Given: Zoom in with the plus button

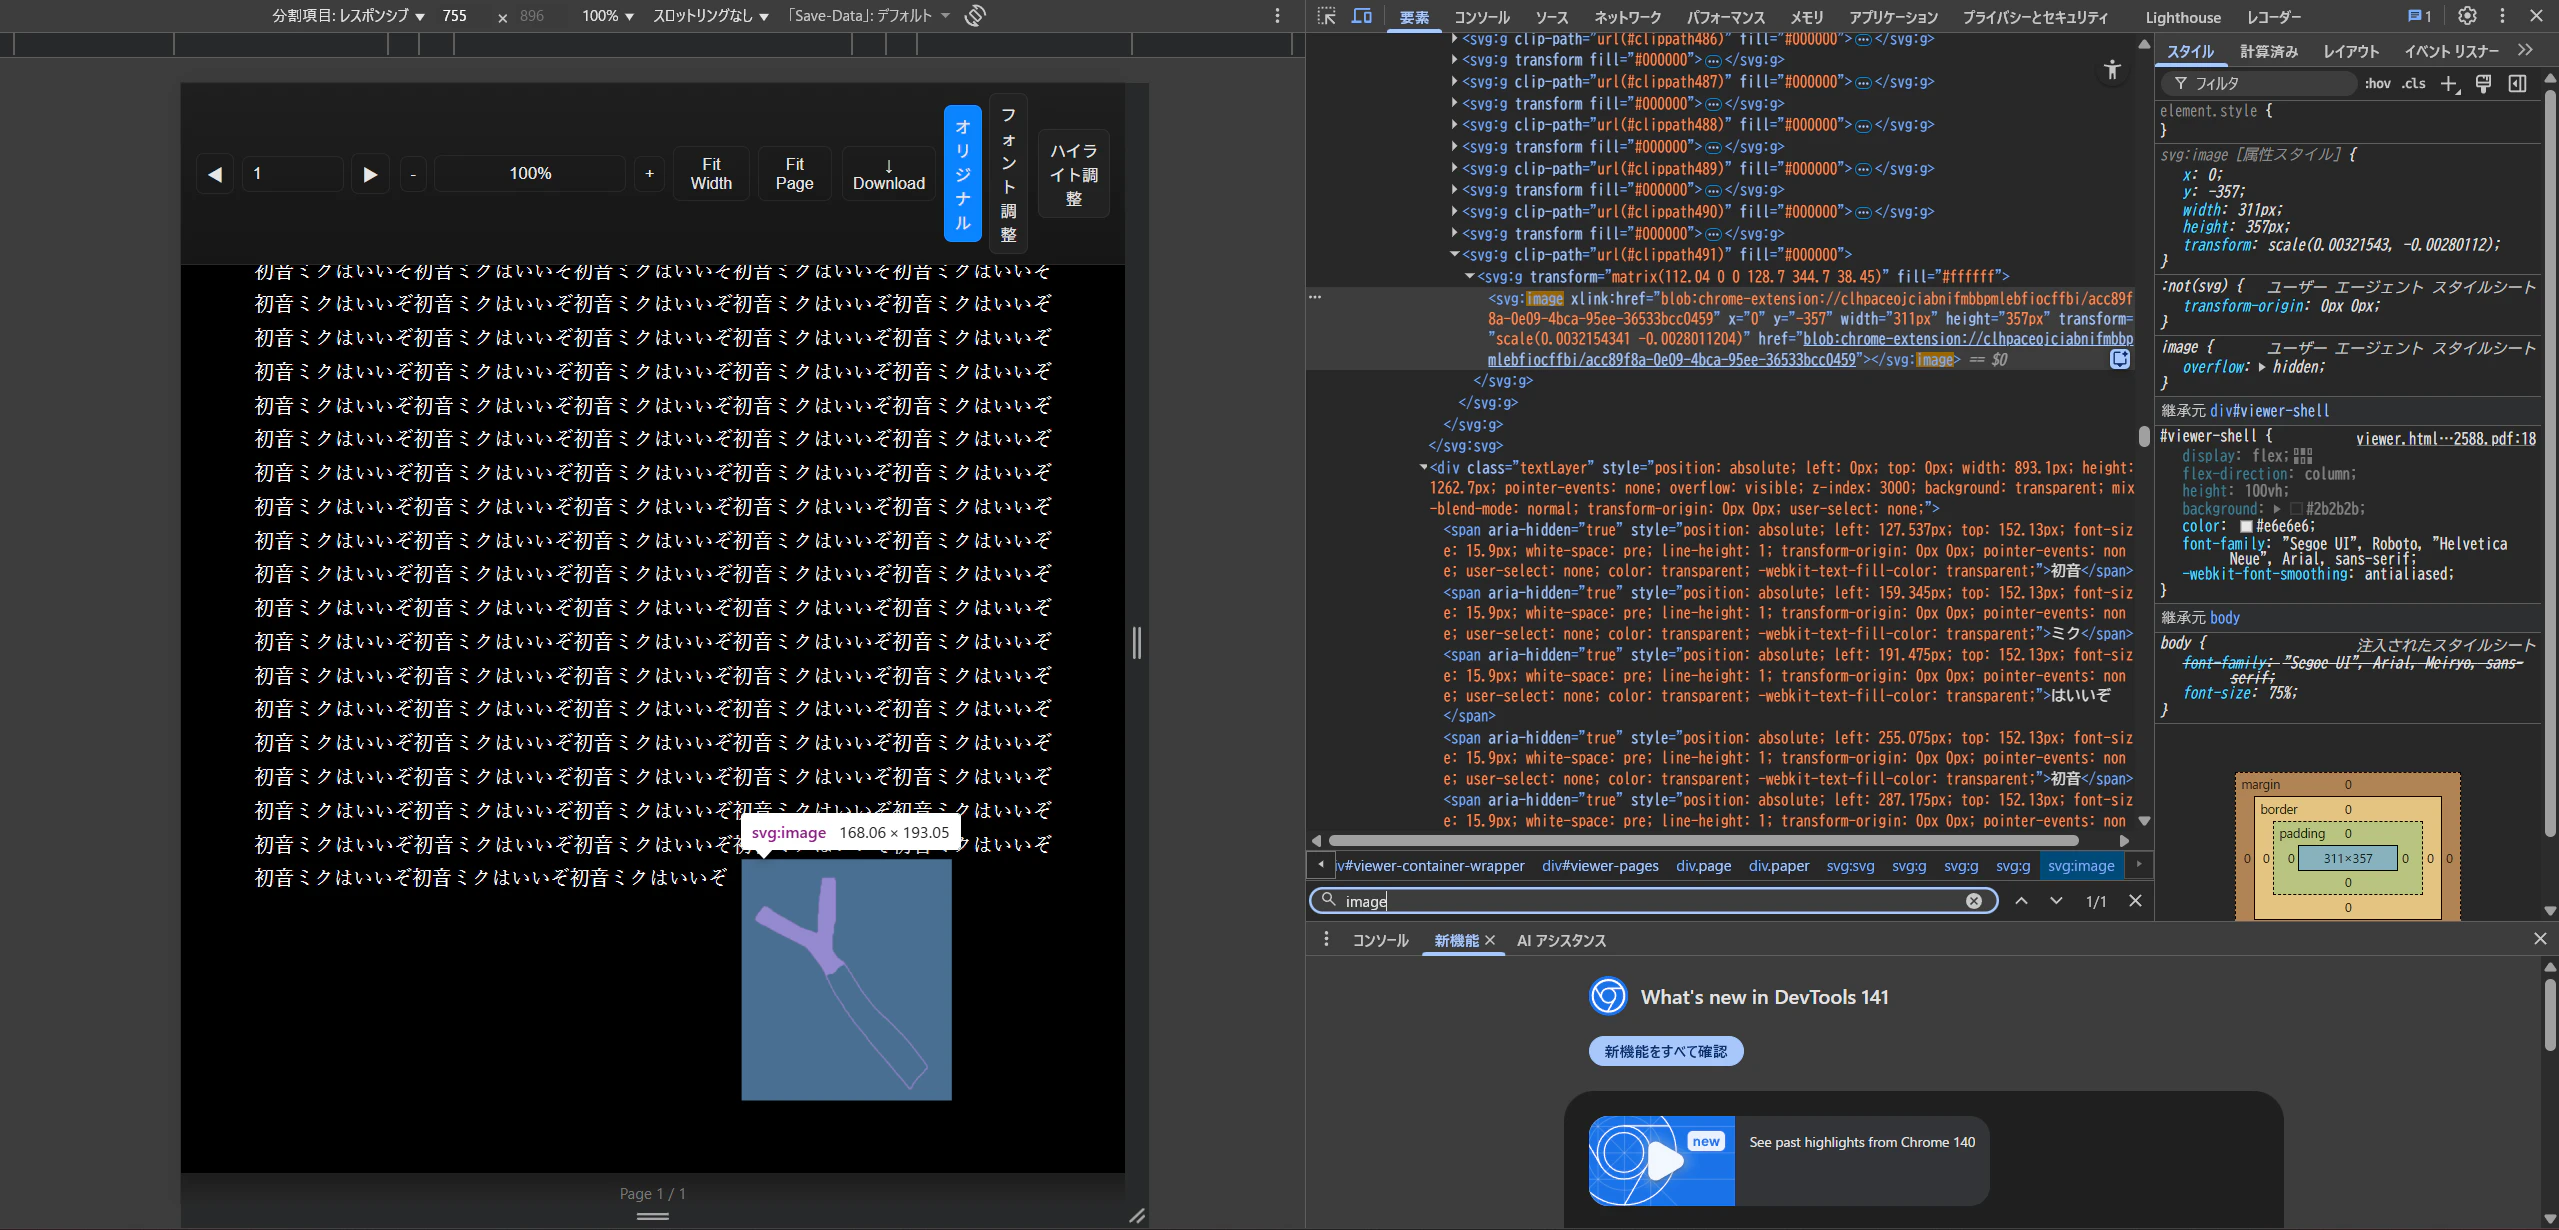Looking at the screenshot, I should pyautogui.click(x=649, y=174).
